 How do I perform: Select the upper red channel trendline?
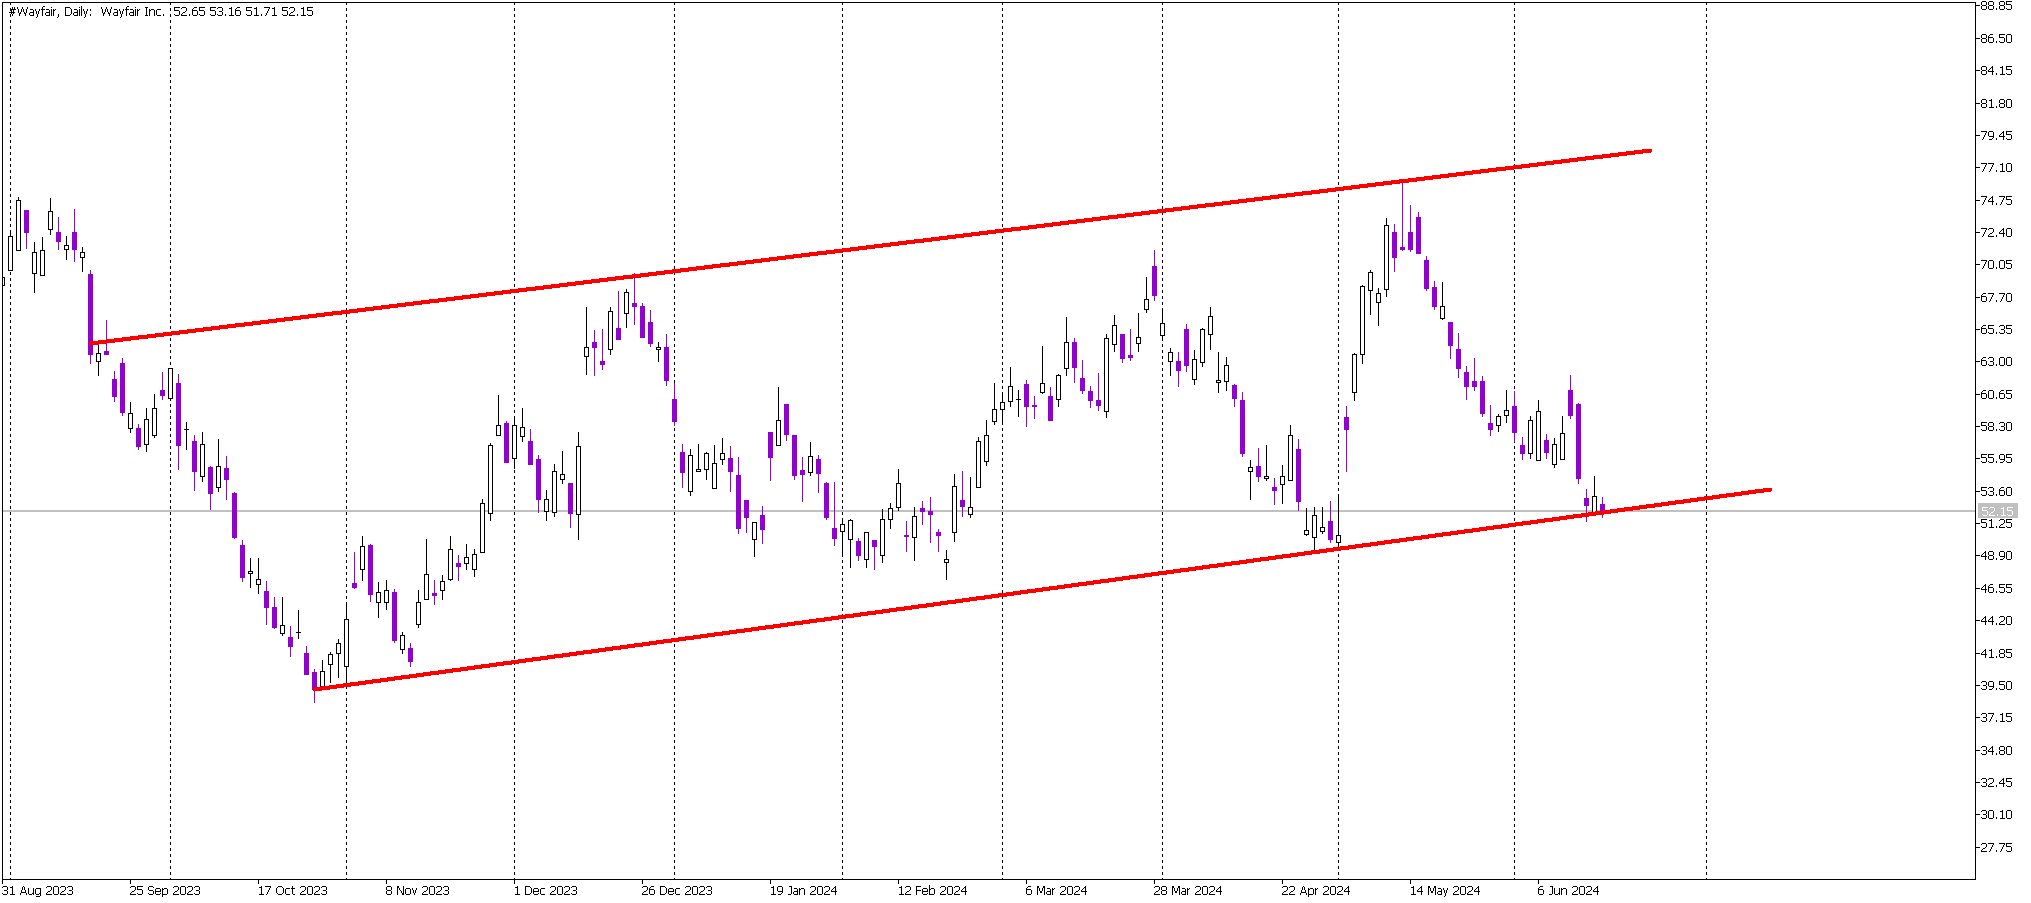coord(870,247)
